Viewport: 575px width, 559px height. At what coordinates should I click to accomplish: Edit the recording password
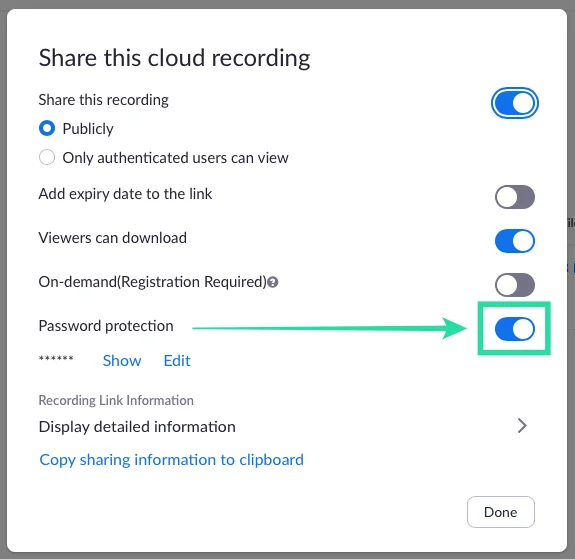(x=177, y=361)
